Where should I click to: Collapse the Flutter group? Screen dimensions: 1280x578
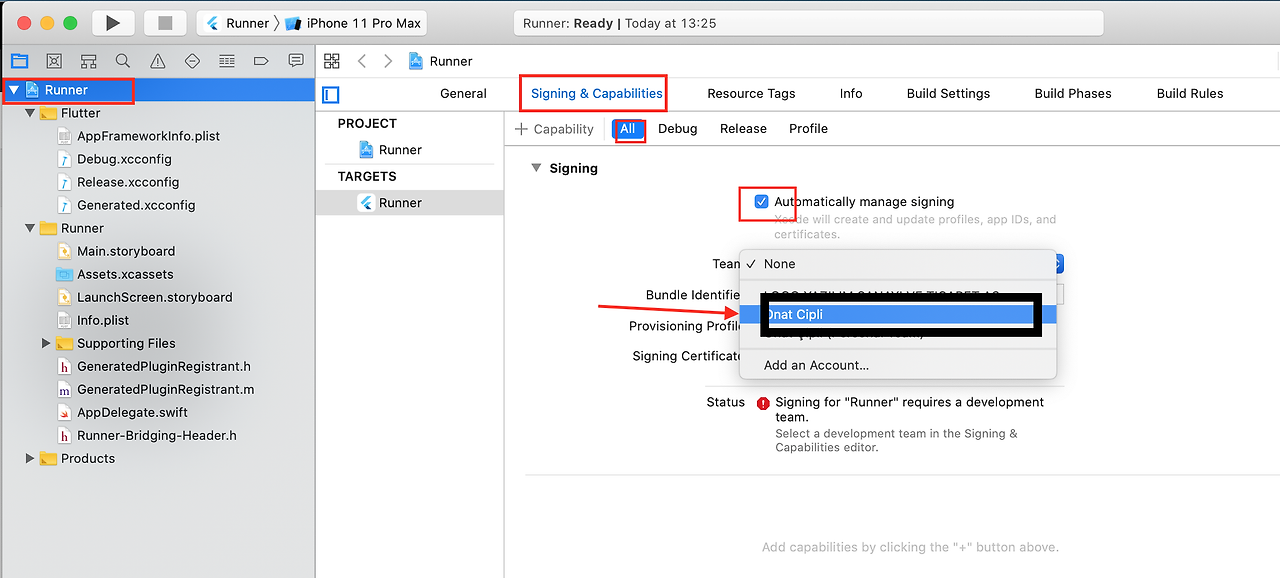[x=30, y=113]
